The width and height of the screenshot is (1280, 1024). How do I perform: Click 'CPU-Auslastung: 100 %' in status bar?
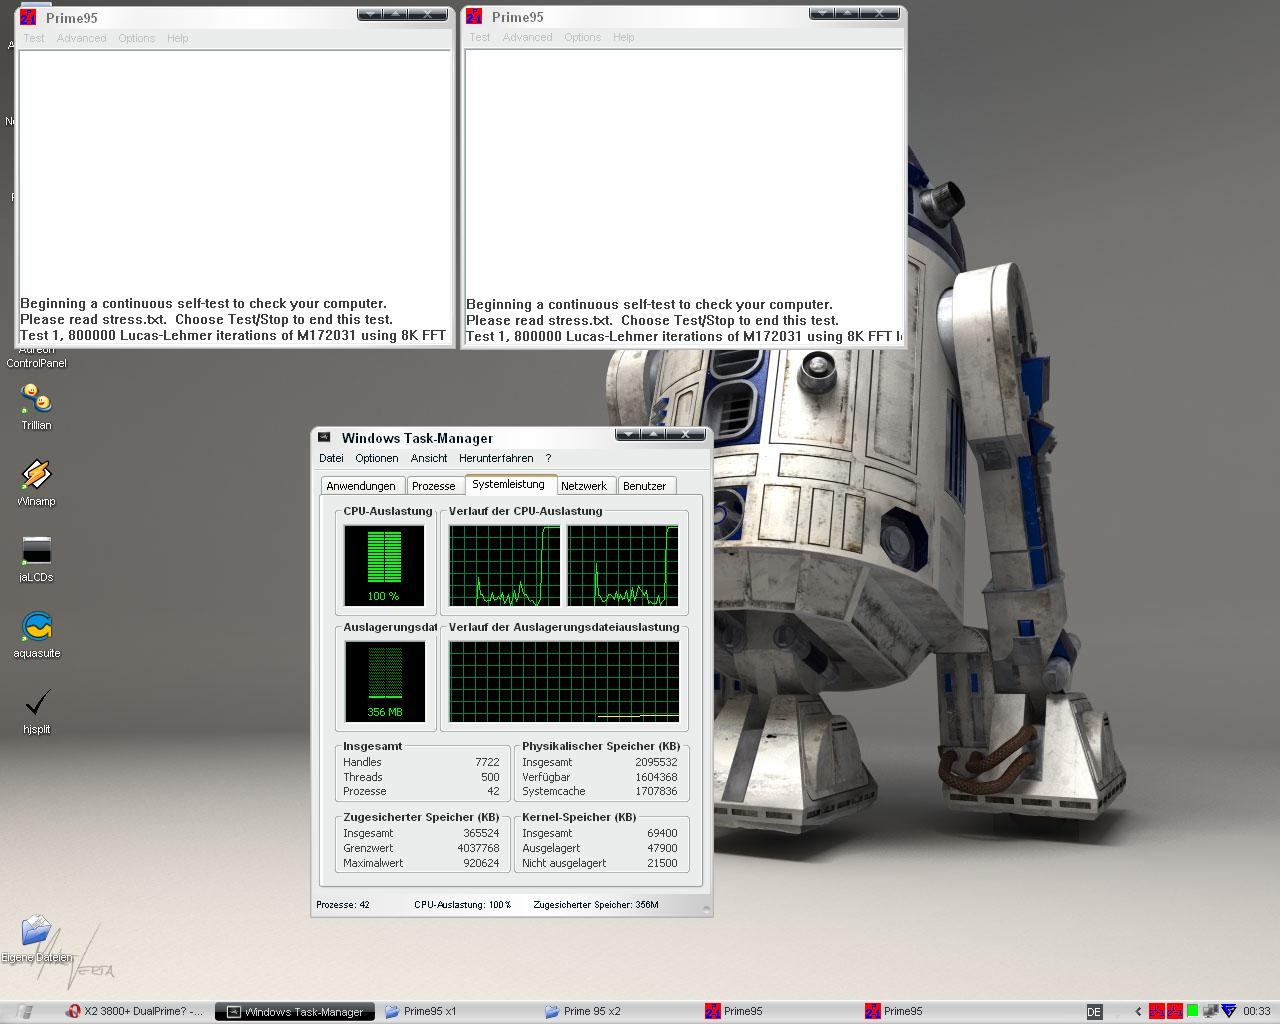click(x=462, y=905)
